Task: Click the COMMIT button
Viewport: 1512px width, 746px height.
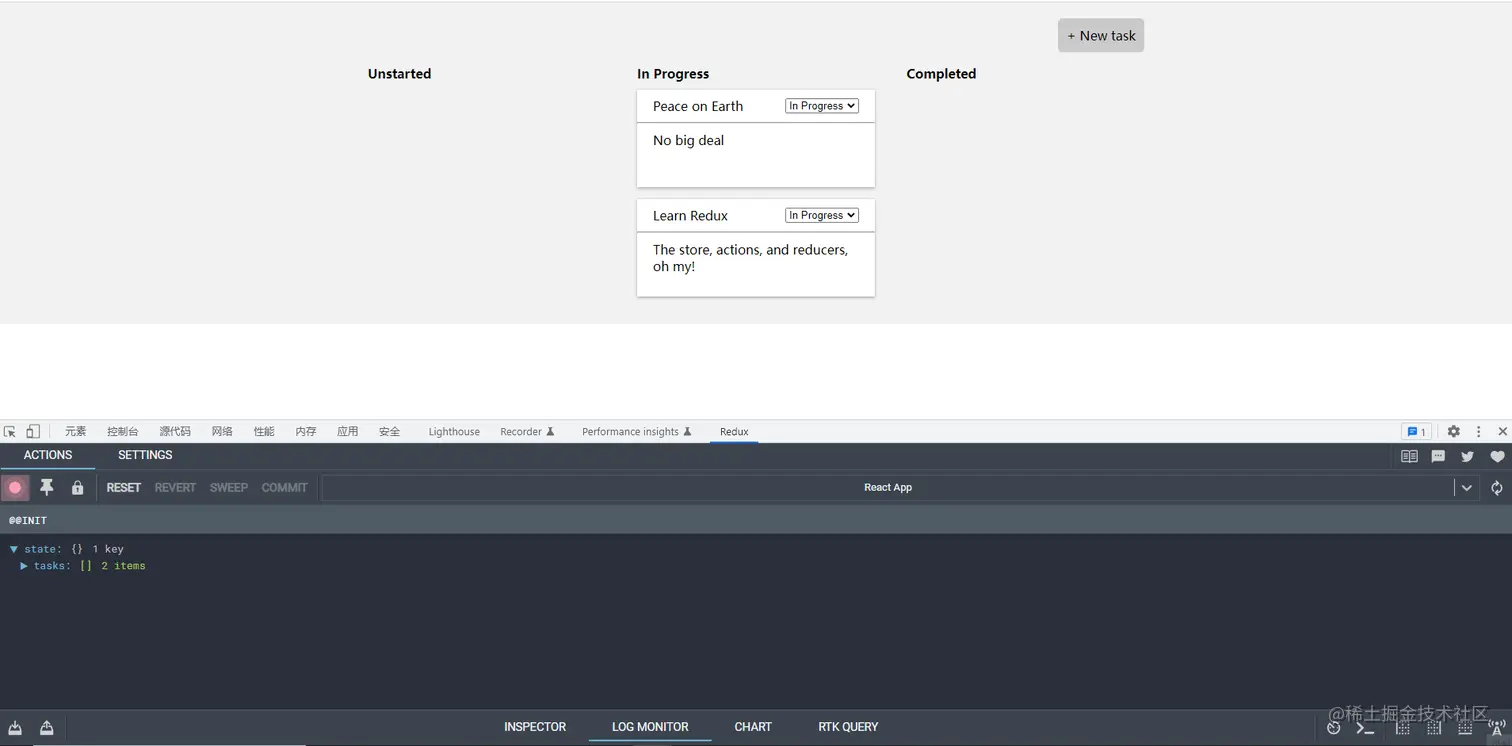Action: 285,488
